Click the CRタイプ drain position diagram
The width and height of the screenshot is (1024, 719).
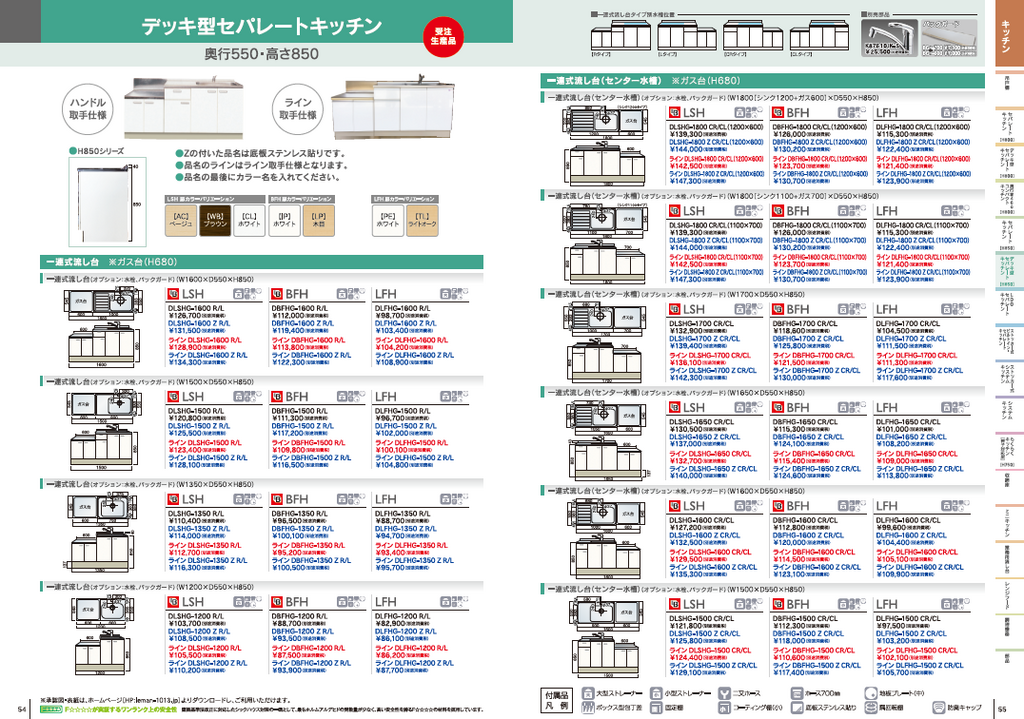point(754,35)
